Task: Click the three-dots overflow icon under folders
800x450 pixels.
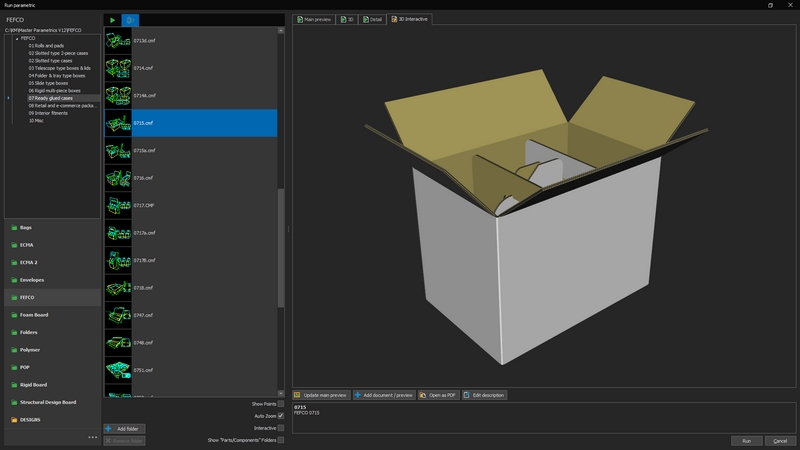Action: [x=93, y=437]
